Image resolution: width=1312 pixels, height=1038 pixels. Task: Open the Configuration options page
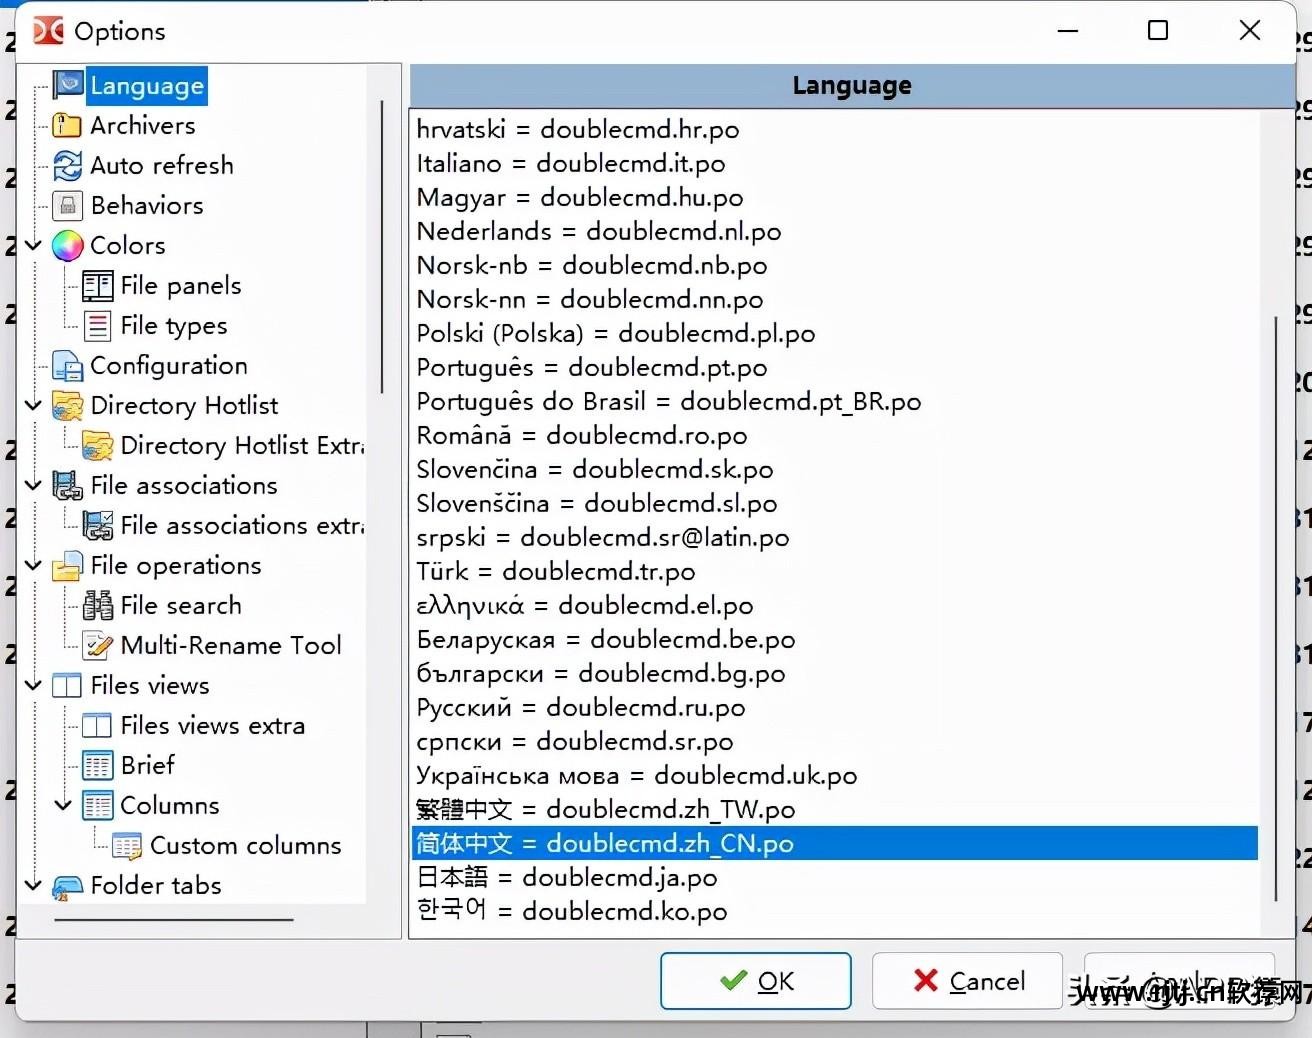[x=169, y=366]
